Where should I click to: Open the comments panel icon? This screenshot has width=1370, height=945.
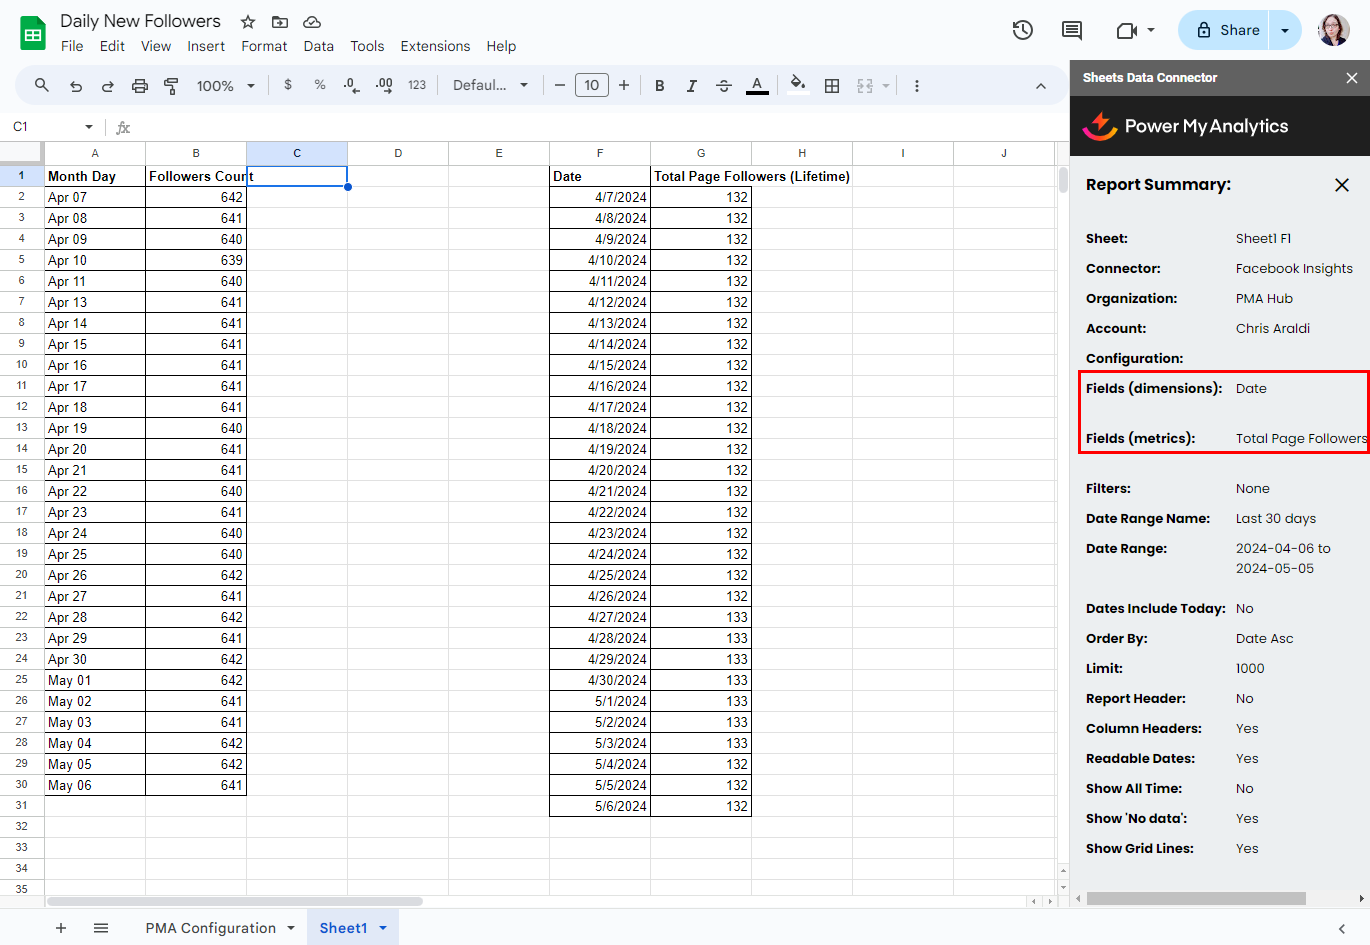pyautogui.click(x=1072, y=30)
